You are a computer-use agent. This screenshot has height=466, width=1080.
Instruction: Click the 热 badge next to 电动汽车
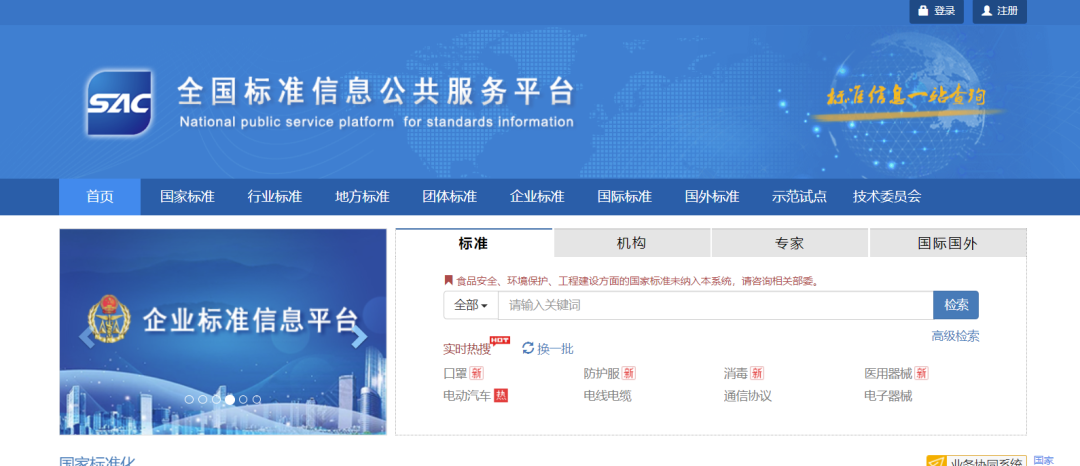click(x=501, y=396)
